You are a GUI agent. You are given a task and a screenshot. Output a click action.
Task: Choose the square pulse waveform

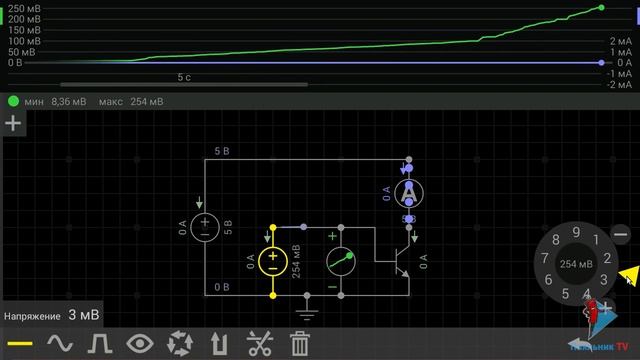pyautogui.click(x=100, y=343)
